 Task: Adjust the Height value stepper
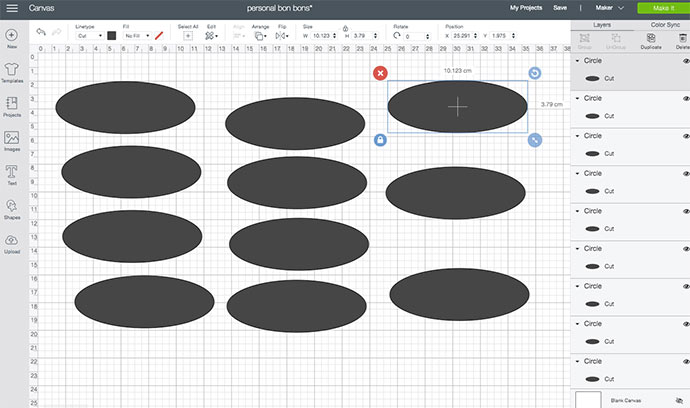pos(375,36)
